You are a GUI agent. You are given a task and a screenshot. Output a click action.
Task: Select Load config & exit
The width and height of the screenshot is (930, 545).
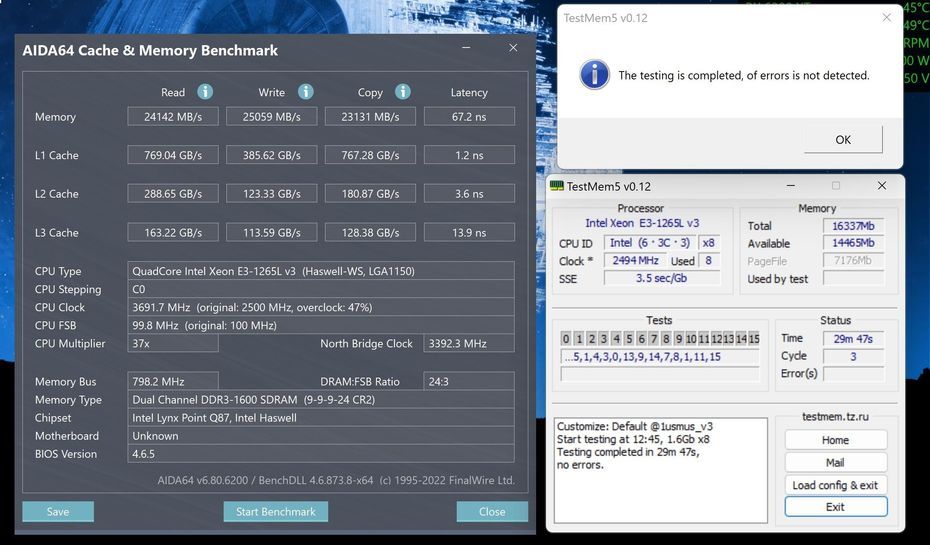(x=835, y=485)
